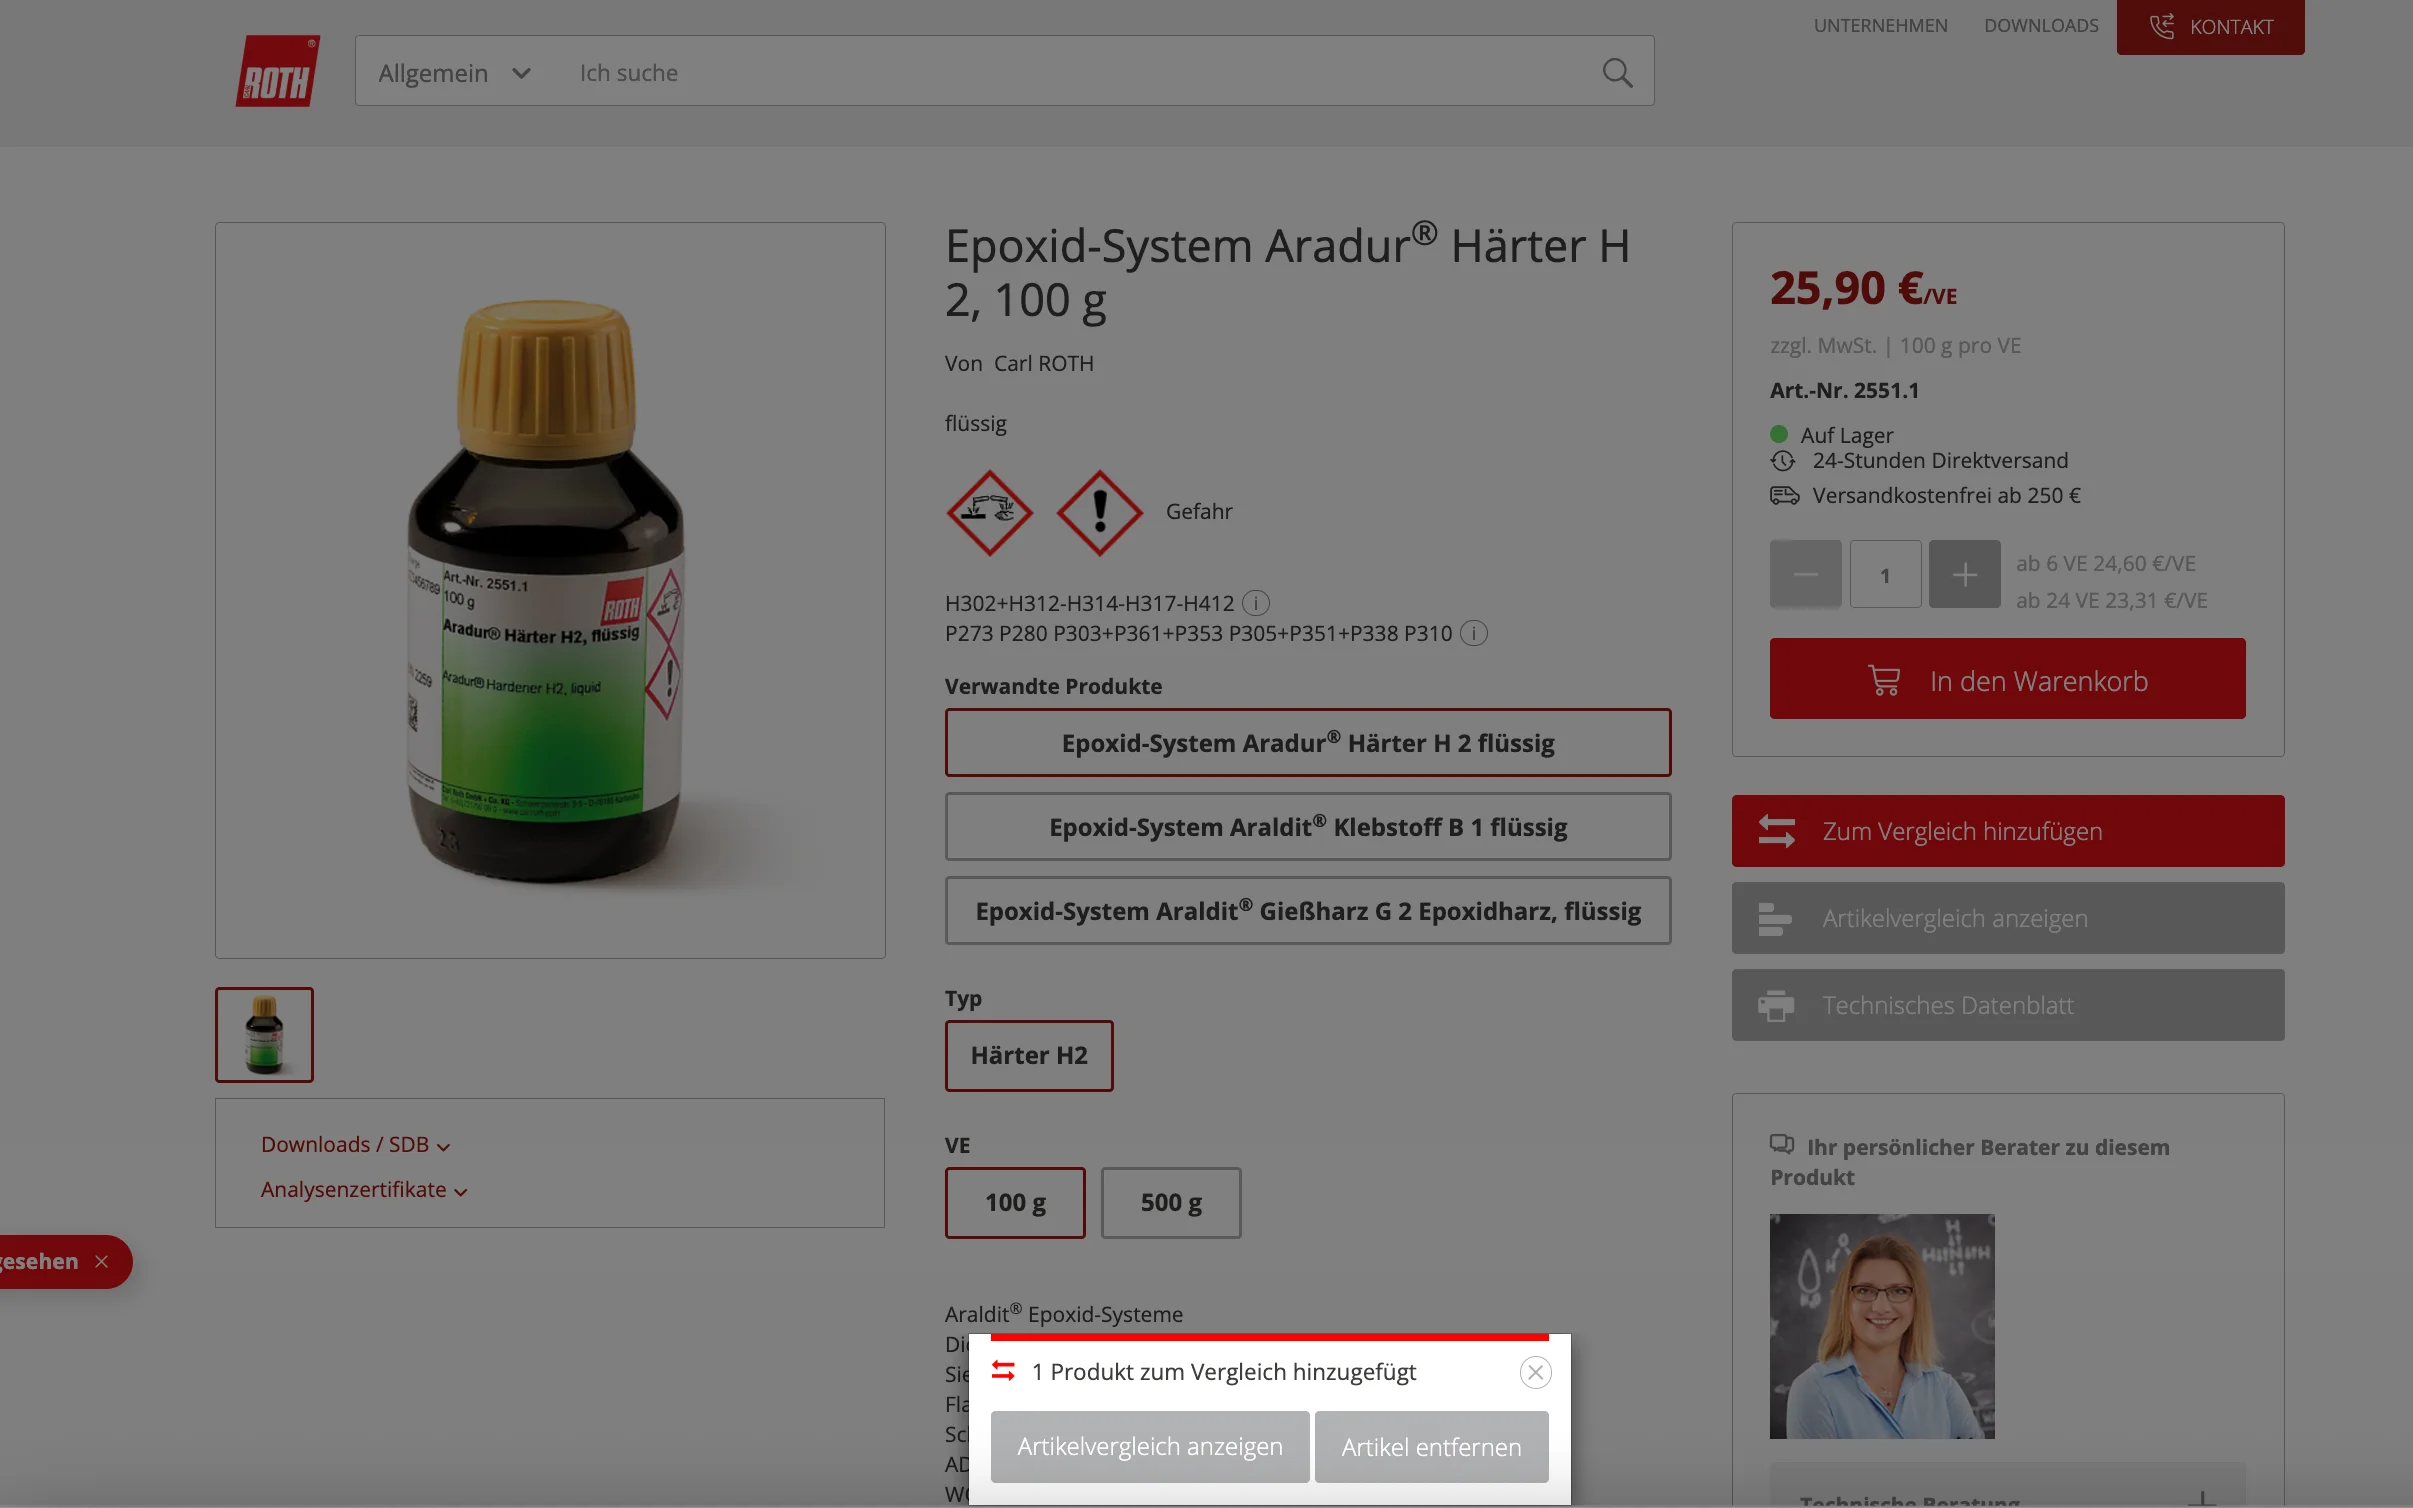Select 'Epoxid-System Araldit Klebstoff B 1 flüssig'
Image resolution: width=2413 pixels, height=1508 pixels.
click(1308, 827)
